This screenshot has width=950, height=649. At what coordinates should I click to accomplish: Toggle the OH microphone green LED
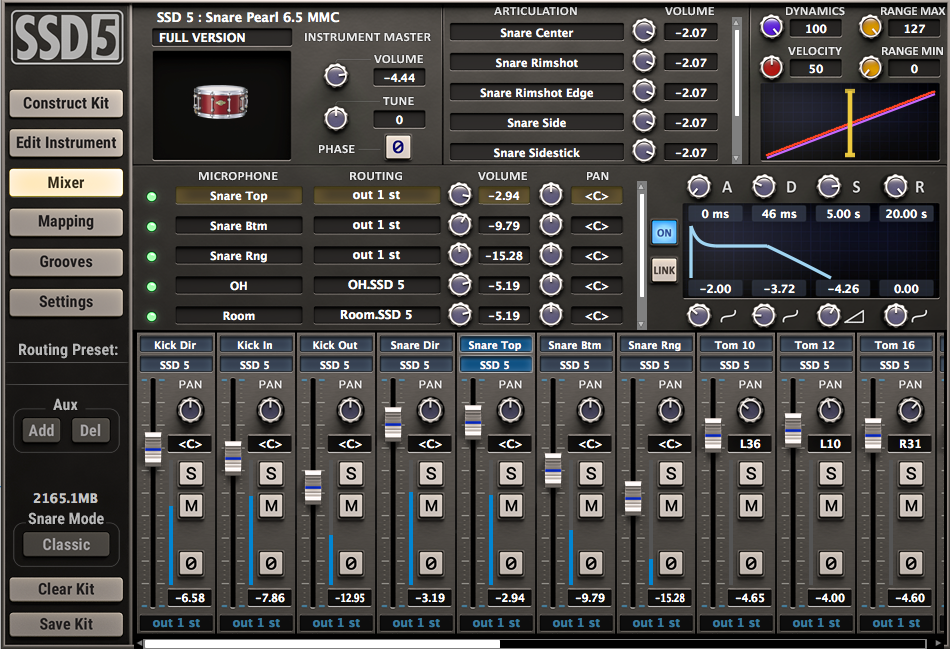(151, 287)
